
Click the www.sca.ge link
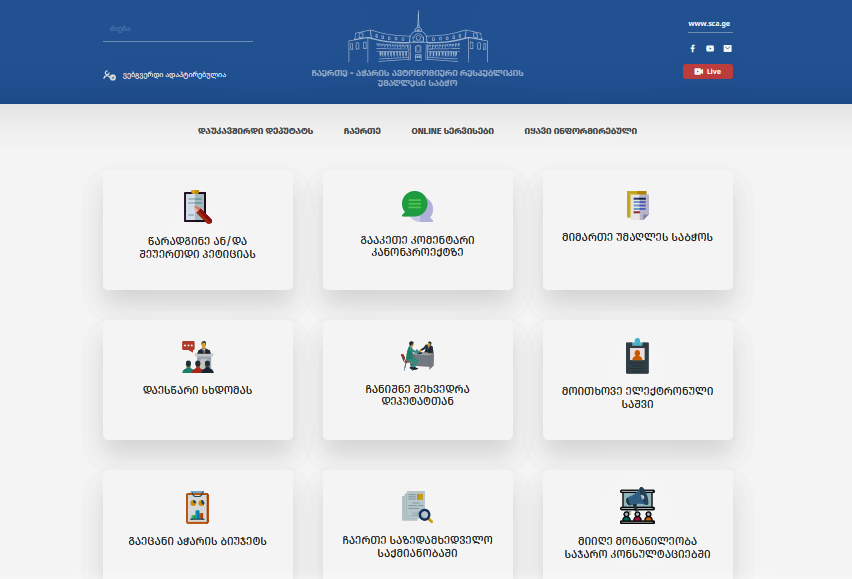tap(708, 24)
